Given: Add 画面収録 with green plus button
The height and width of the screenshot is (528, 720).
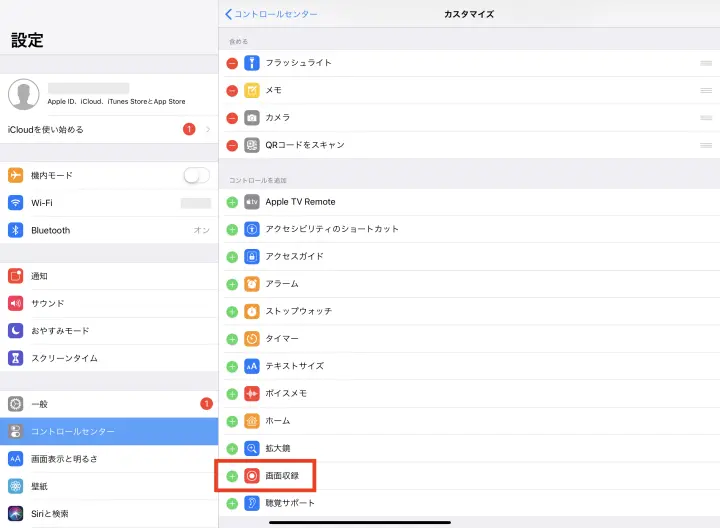Looking at the screenshot, I should pos(232,476).
